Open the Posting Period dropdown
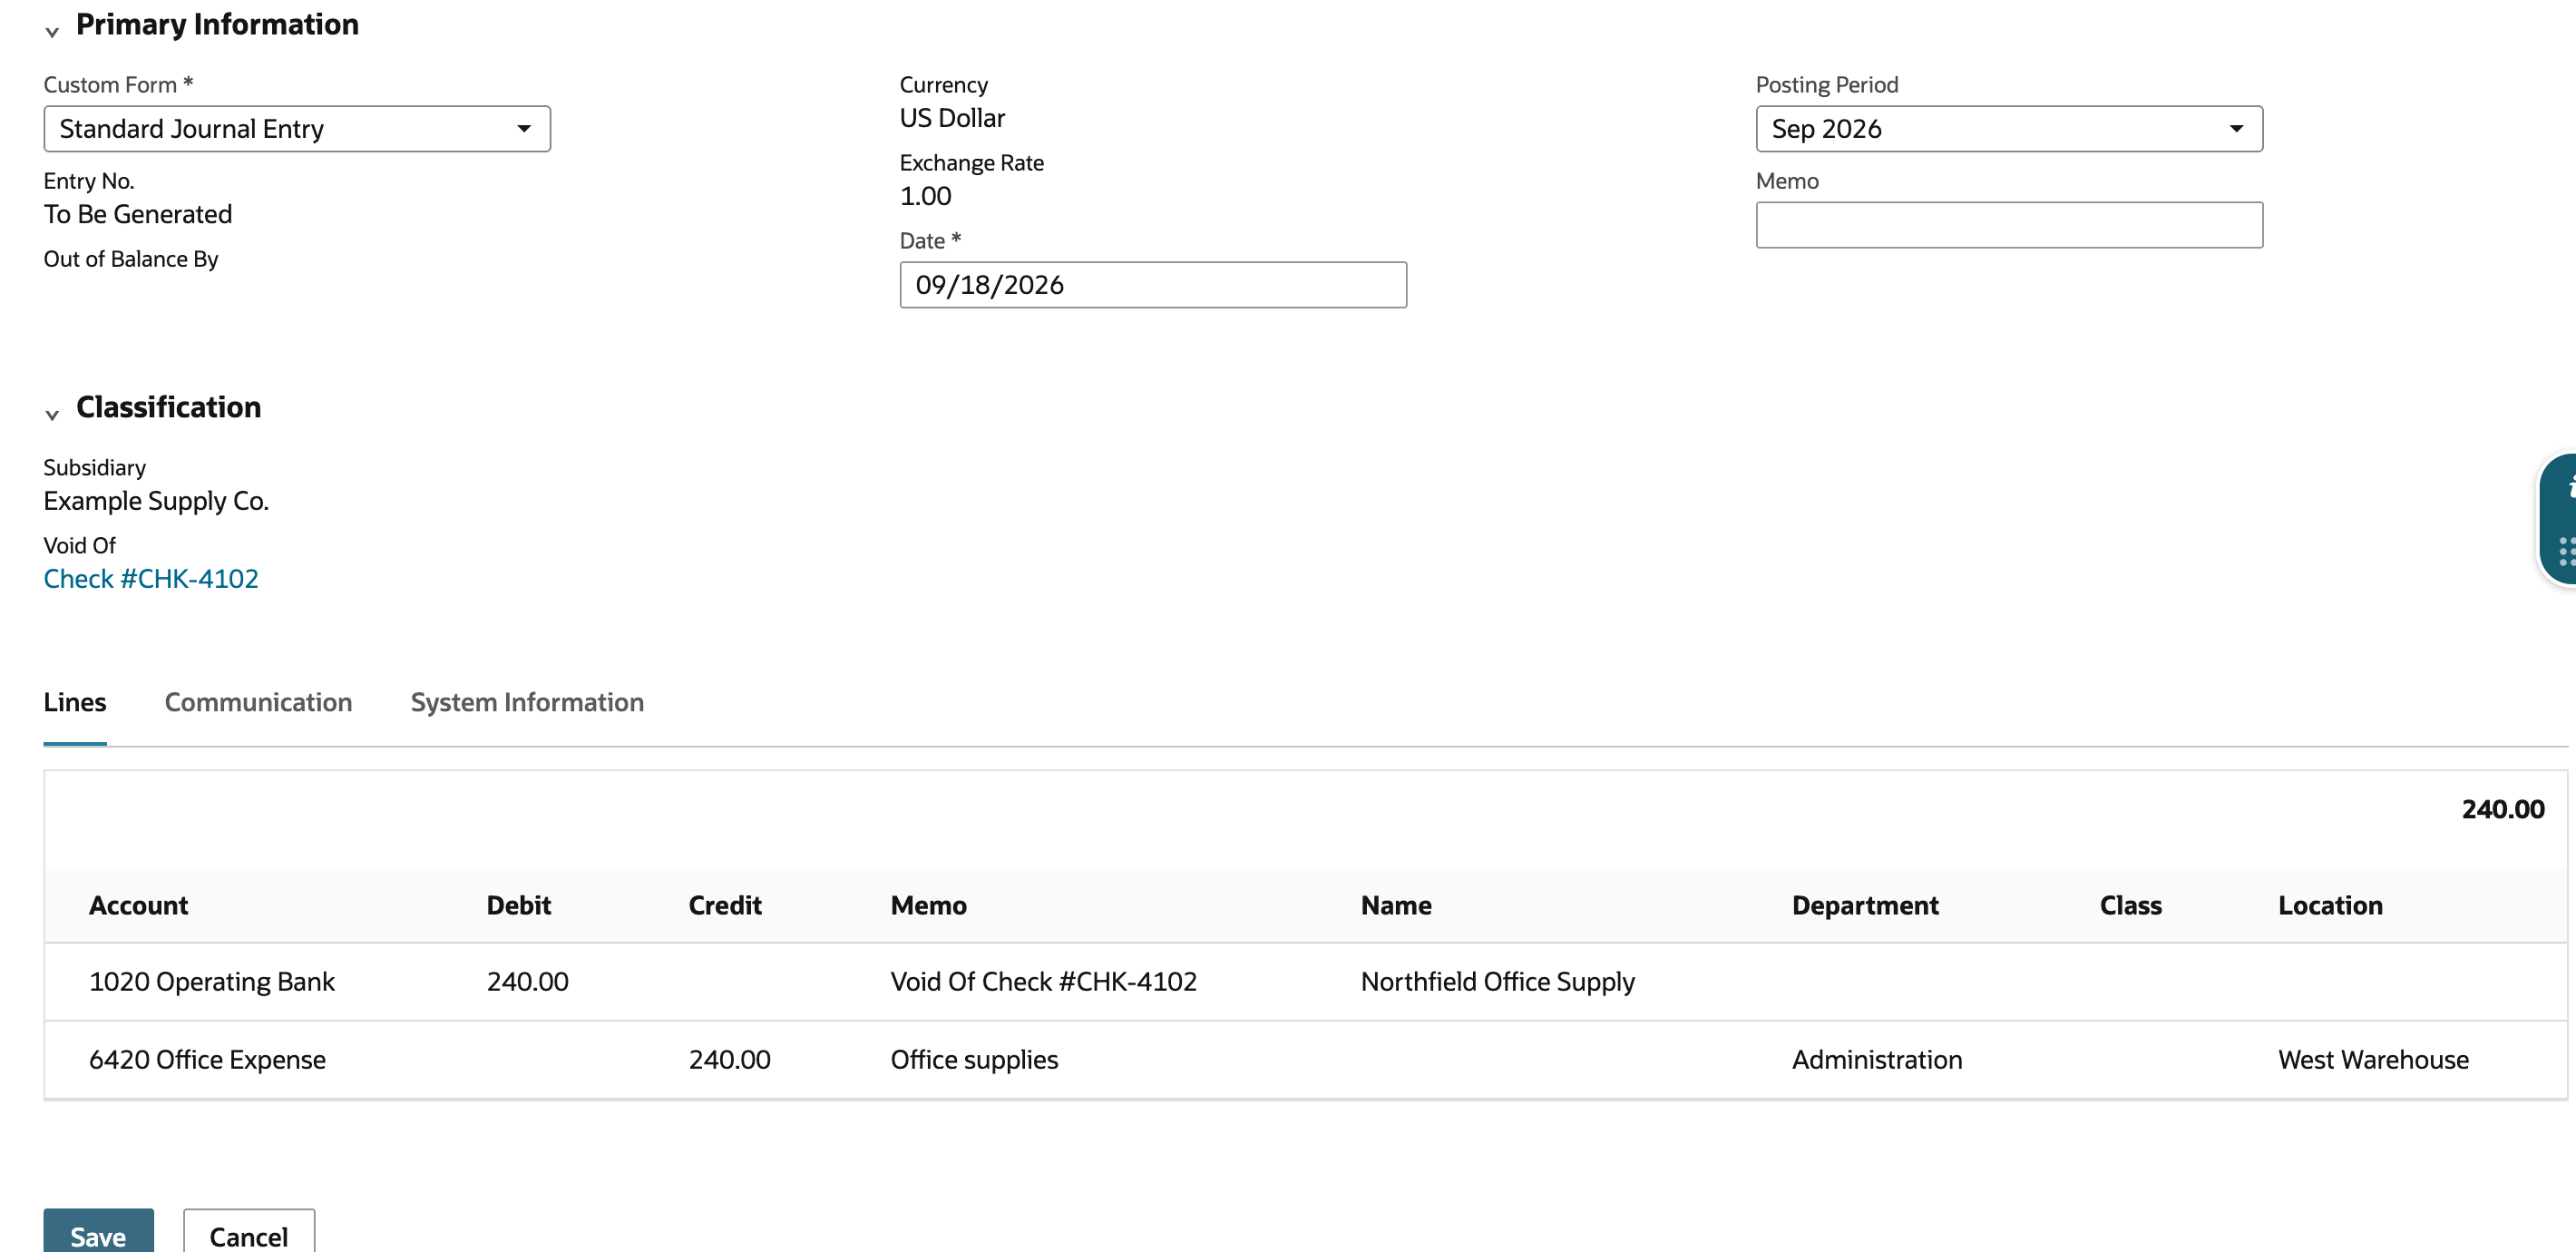Image resolution: width=2576 pixels, height=1252 pixels. [2009, 129]
